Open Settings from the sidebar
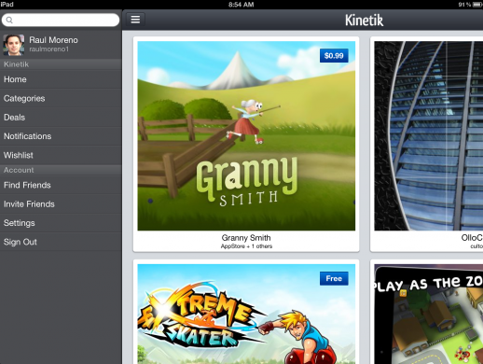This screenshot has width=483, height=364. pyautogui.click(x=60, y=223)
